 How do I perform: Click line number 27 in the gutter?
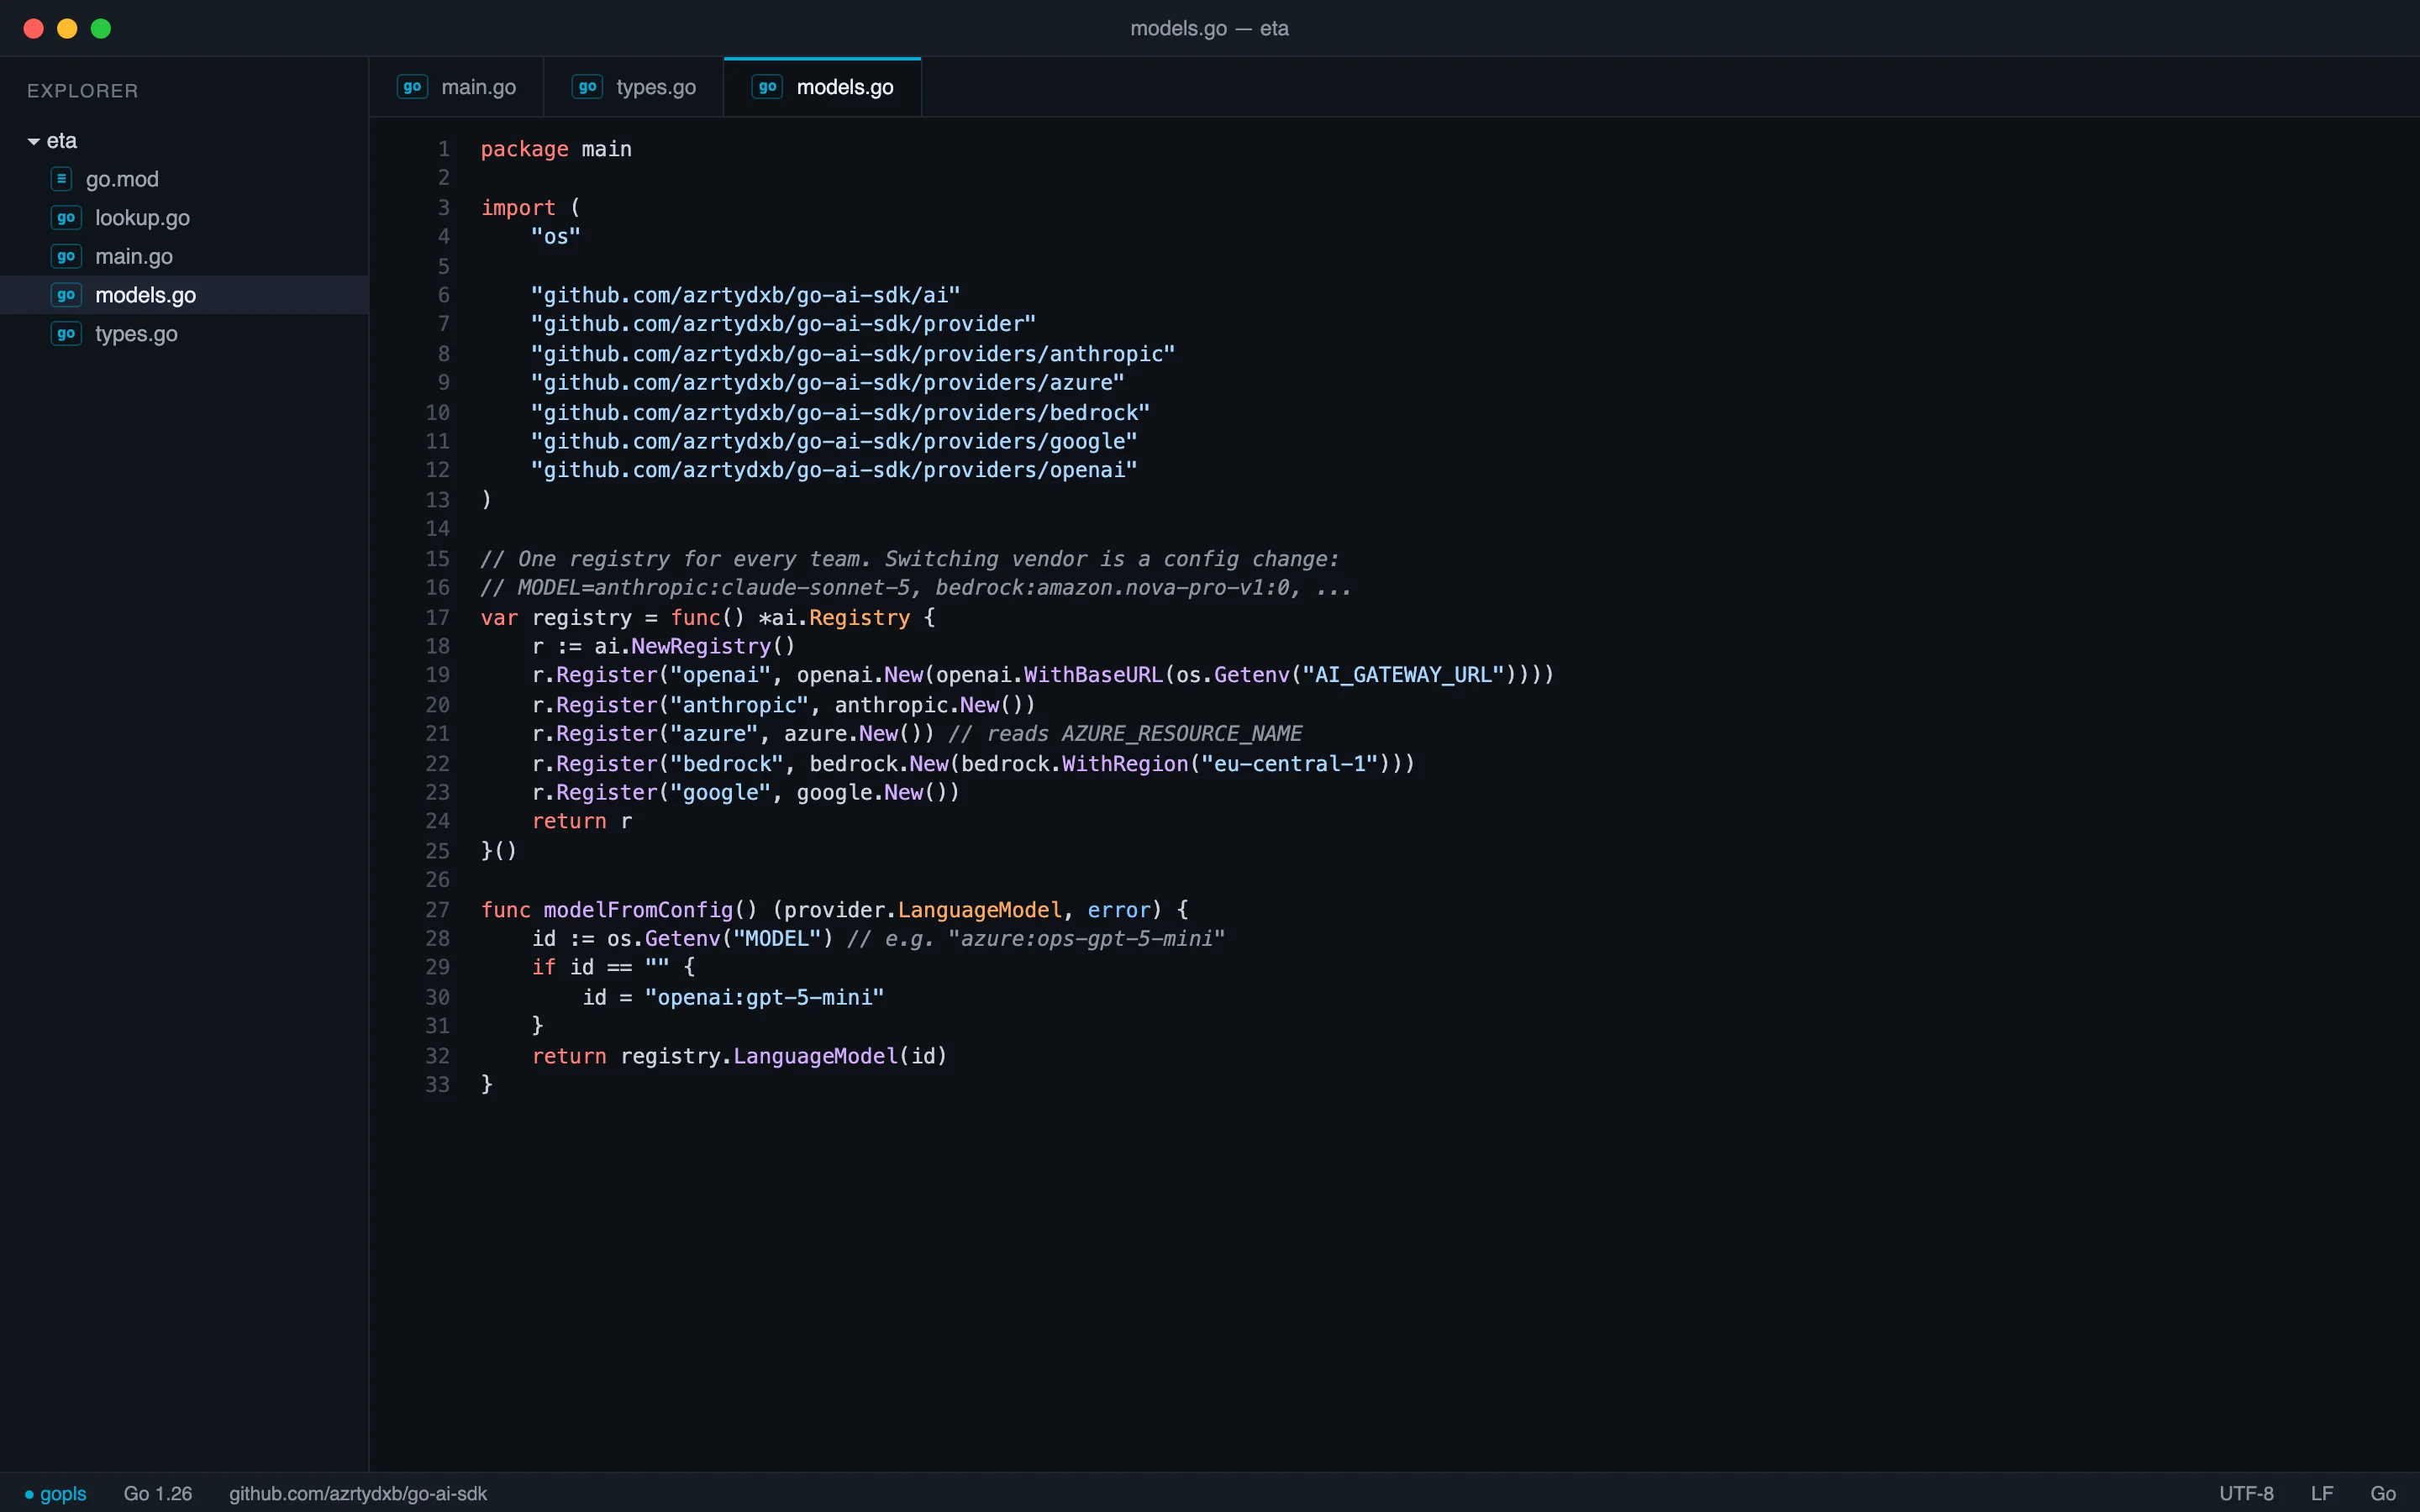click(x=438, y=910)
